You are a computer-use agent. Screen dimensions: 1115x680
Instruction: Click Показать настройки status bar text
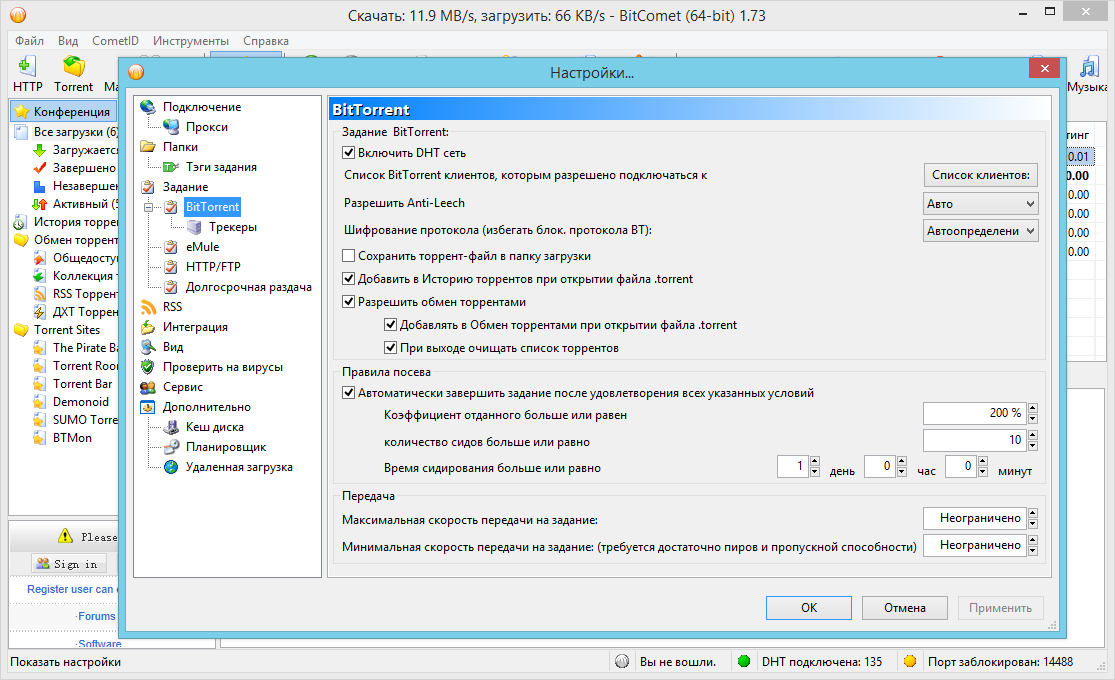(x=65, y=662)
